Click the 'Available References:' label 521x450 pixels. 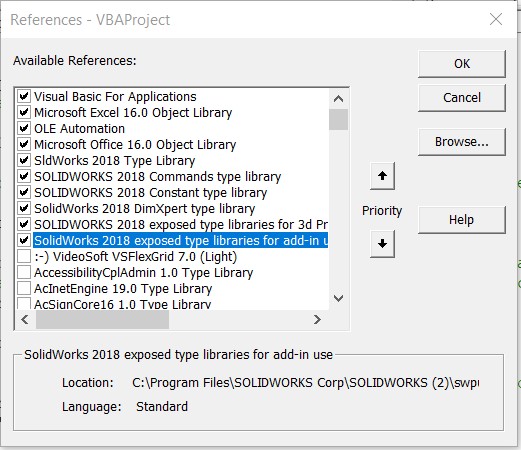point(75,61)
